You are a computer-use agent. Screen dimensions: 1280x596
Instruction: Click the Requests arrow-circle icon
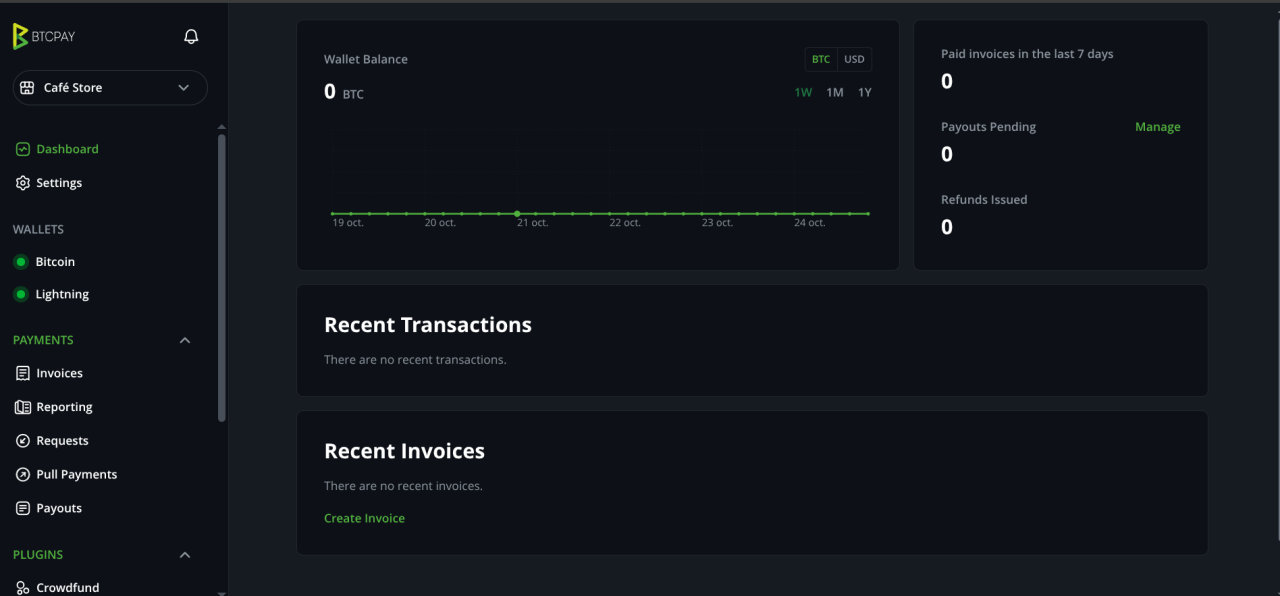pos(22,441)
